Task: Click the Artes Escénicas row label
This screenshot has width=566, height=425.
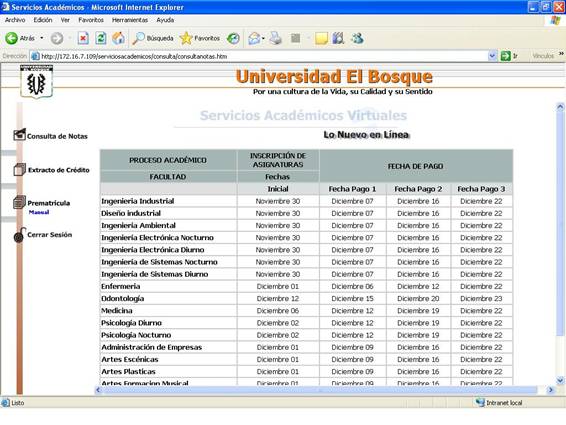Action: coord(130,359)
